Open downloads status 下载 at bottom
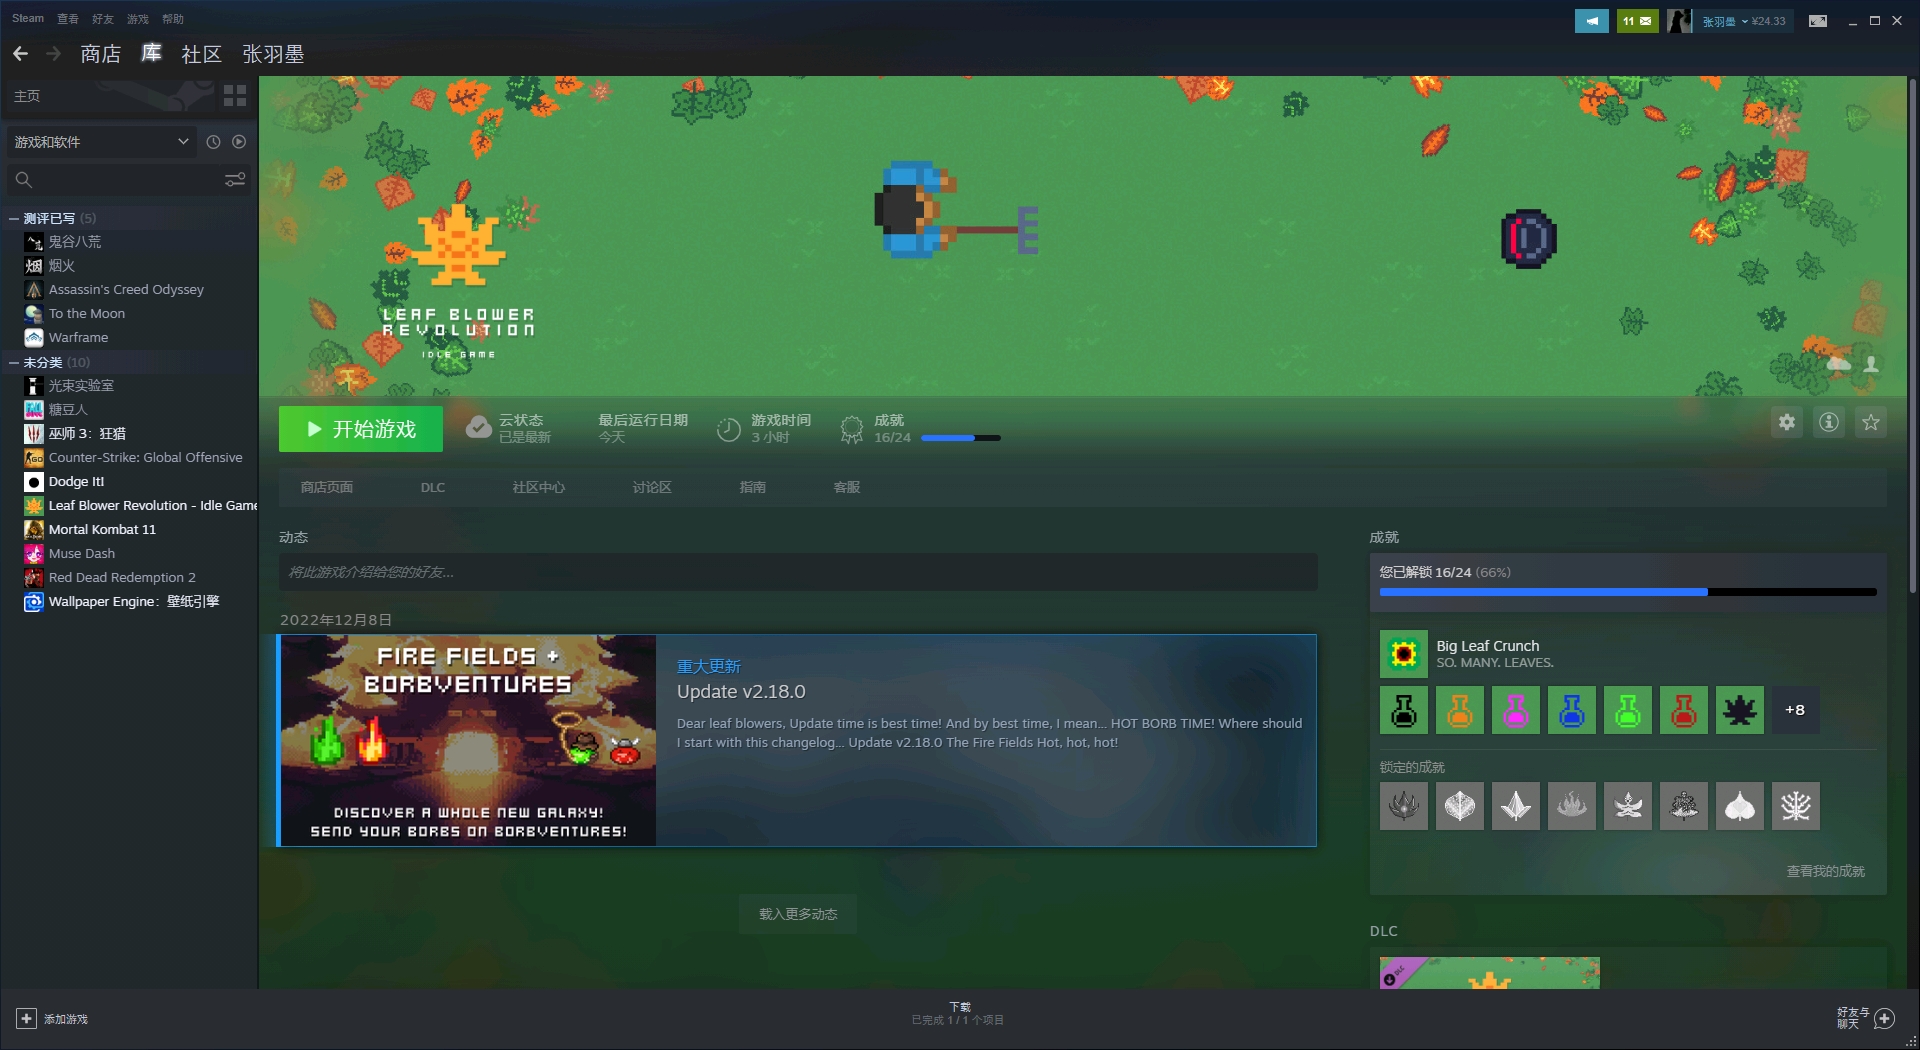Viewport: 1920px width, 1050px height. (x=958, y=1013)
